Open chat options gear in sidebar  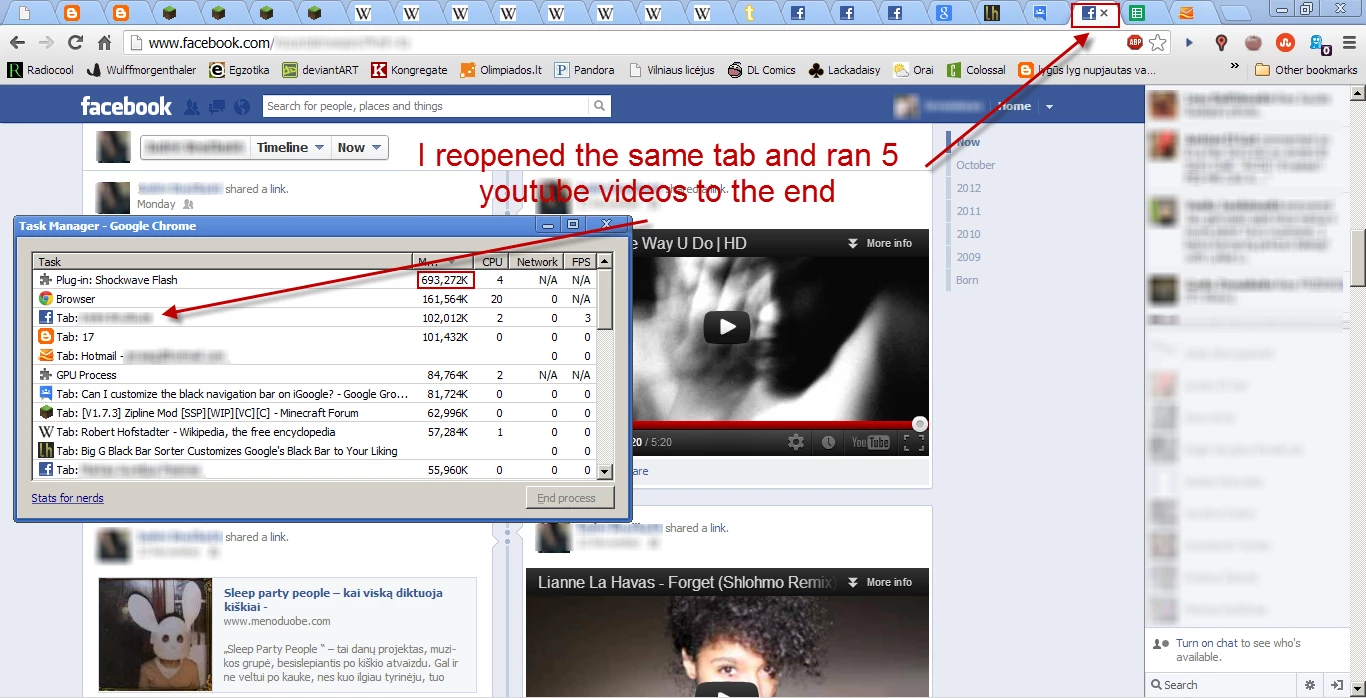point(1310,685)
